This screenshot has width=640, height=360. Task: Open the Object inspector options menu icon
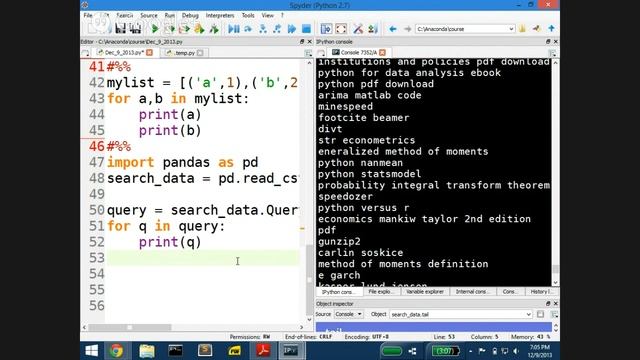pyautogui.click(x=554, y=314)
